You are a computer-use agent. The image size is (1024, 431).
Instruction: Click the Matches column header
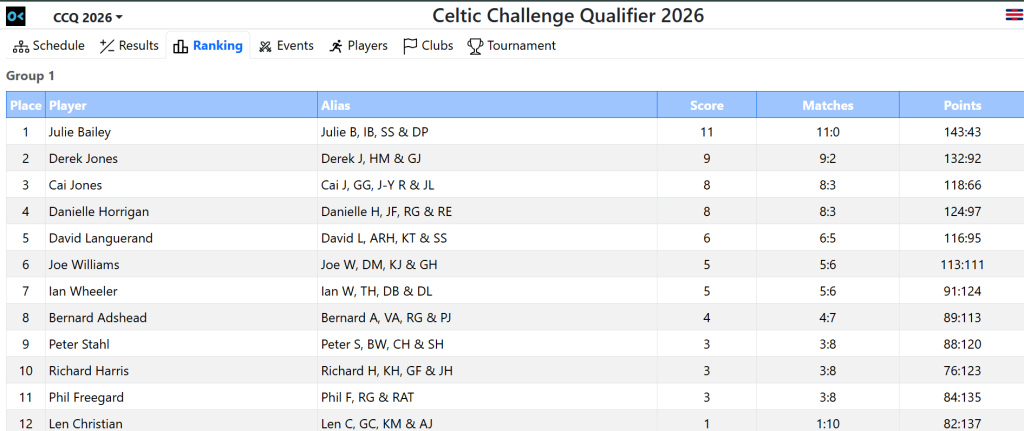pyautogui.click(x=827, y=105)
